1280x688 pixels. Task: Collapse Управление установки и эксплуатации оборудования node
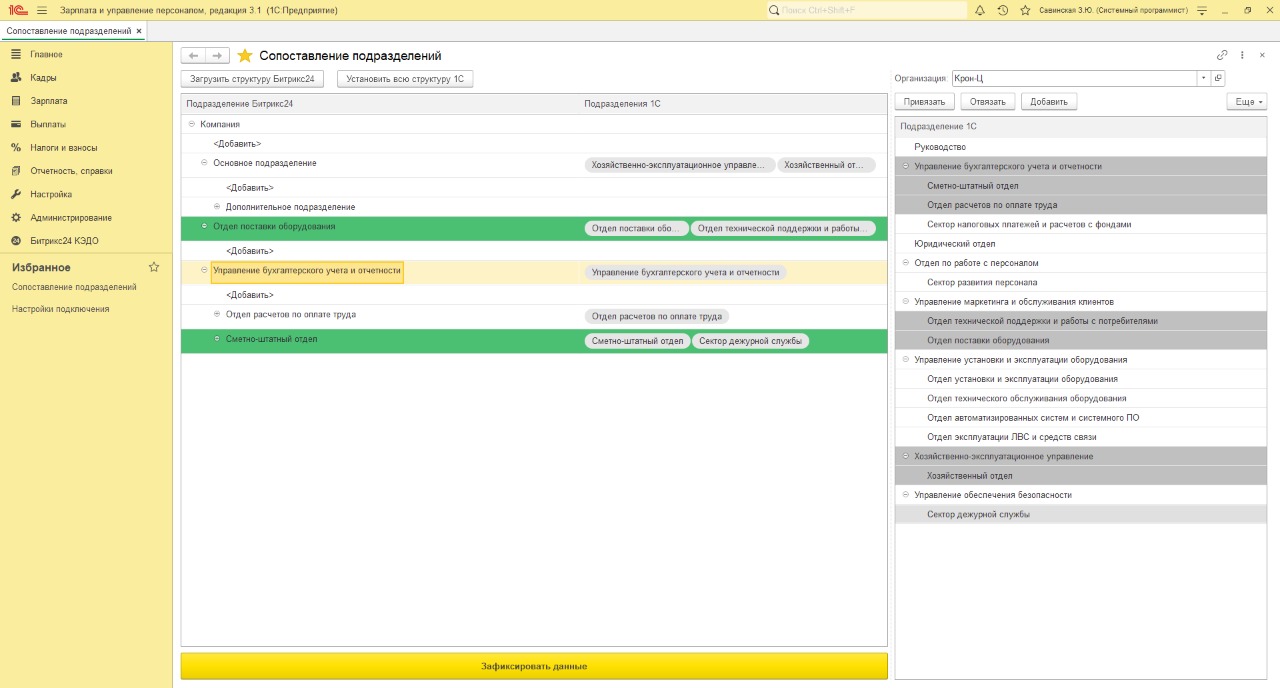(x=905, y=359)
